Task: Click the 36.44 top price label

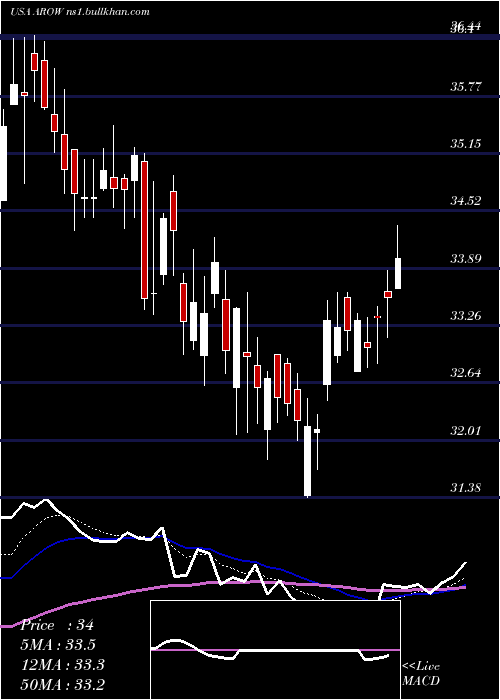Action: coord(466,28)
